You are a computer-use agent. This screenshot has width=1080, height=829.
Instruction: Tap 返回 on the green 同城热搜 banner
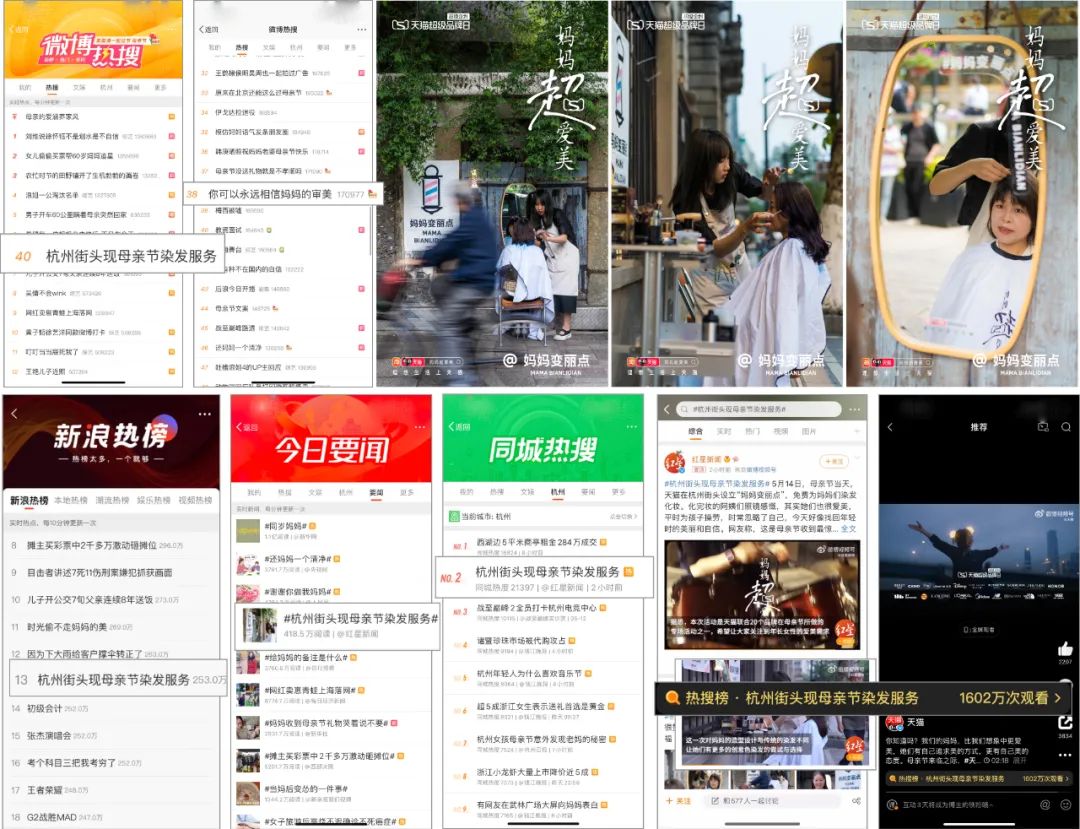click(459, 427)
